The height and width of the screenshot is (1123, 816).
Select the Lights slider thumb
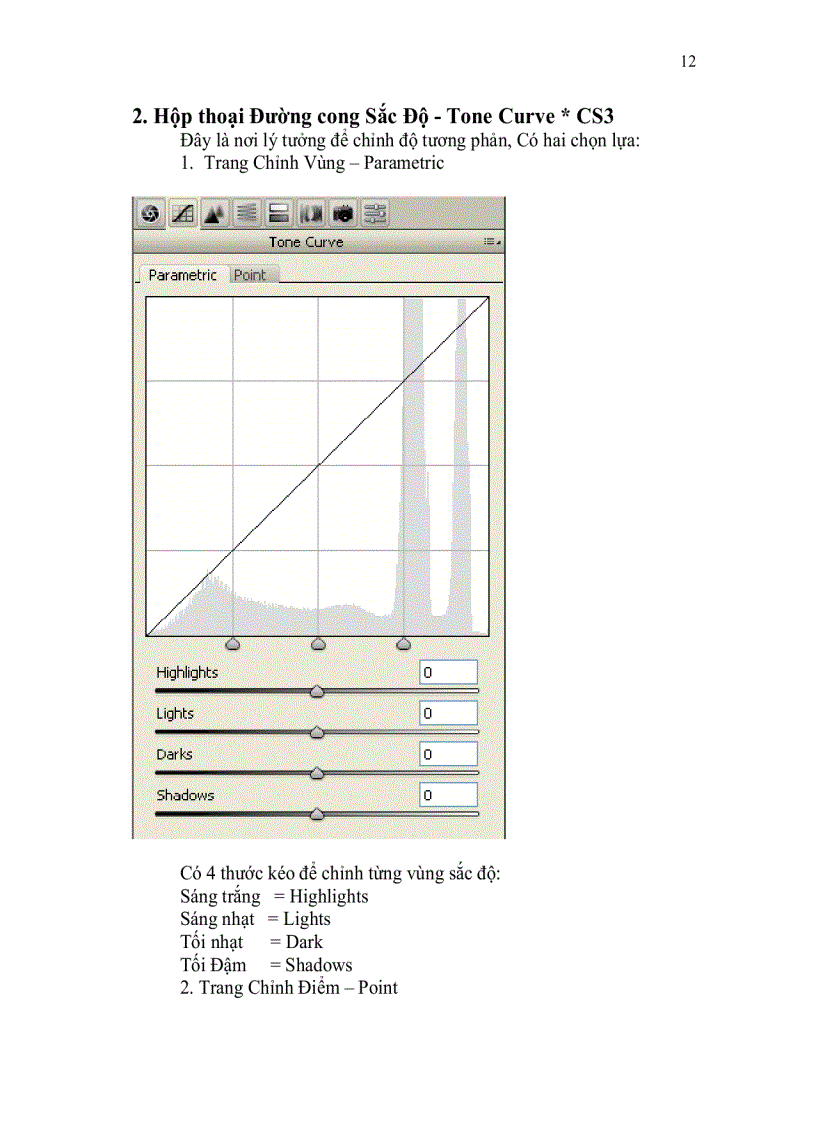317,731
